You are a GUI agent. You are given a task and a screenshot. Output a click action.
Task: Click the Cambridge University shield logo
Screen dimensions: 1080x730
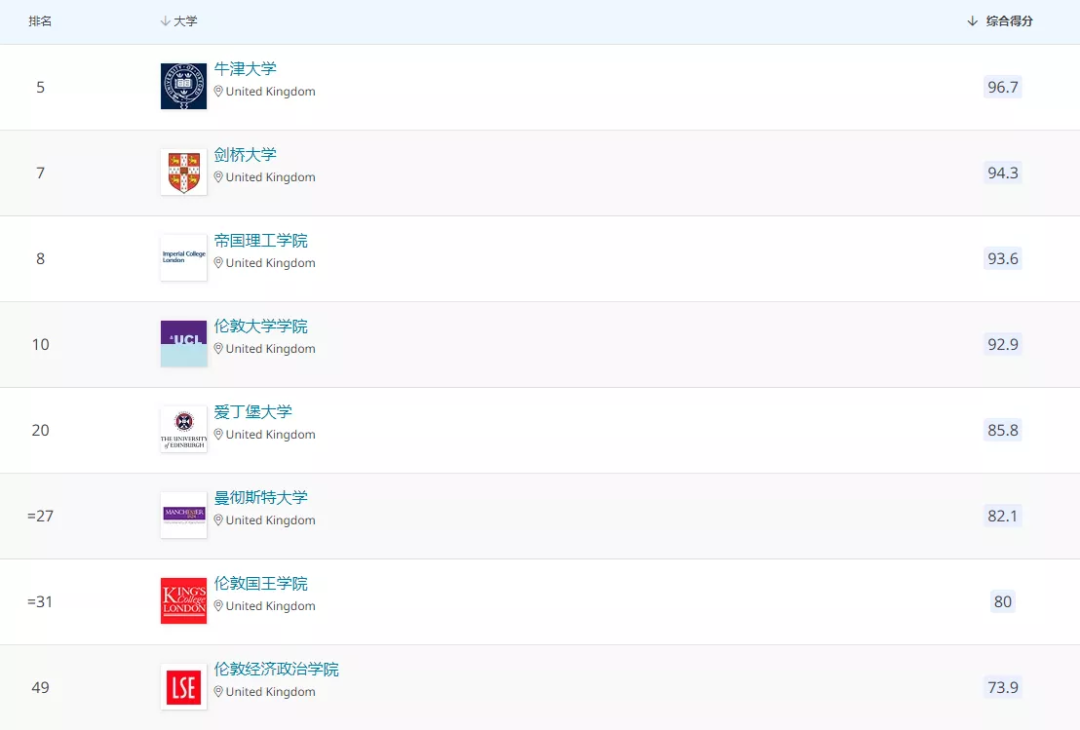184,172
